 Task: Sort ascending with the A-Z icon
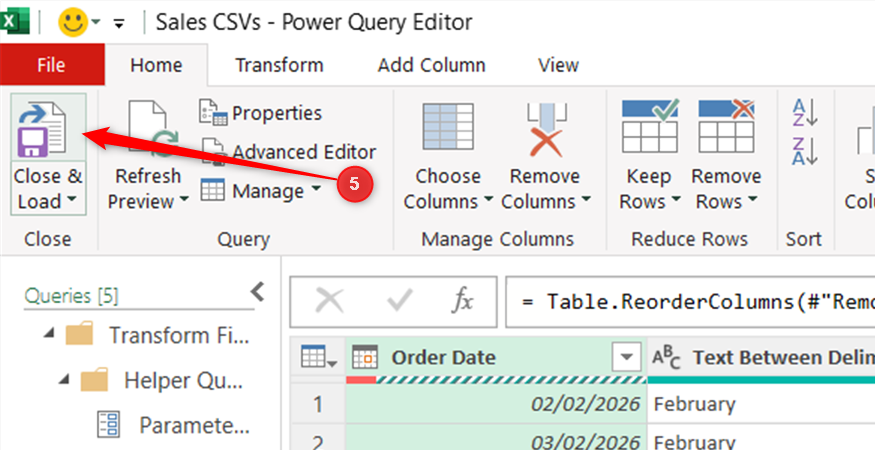805,113
